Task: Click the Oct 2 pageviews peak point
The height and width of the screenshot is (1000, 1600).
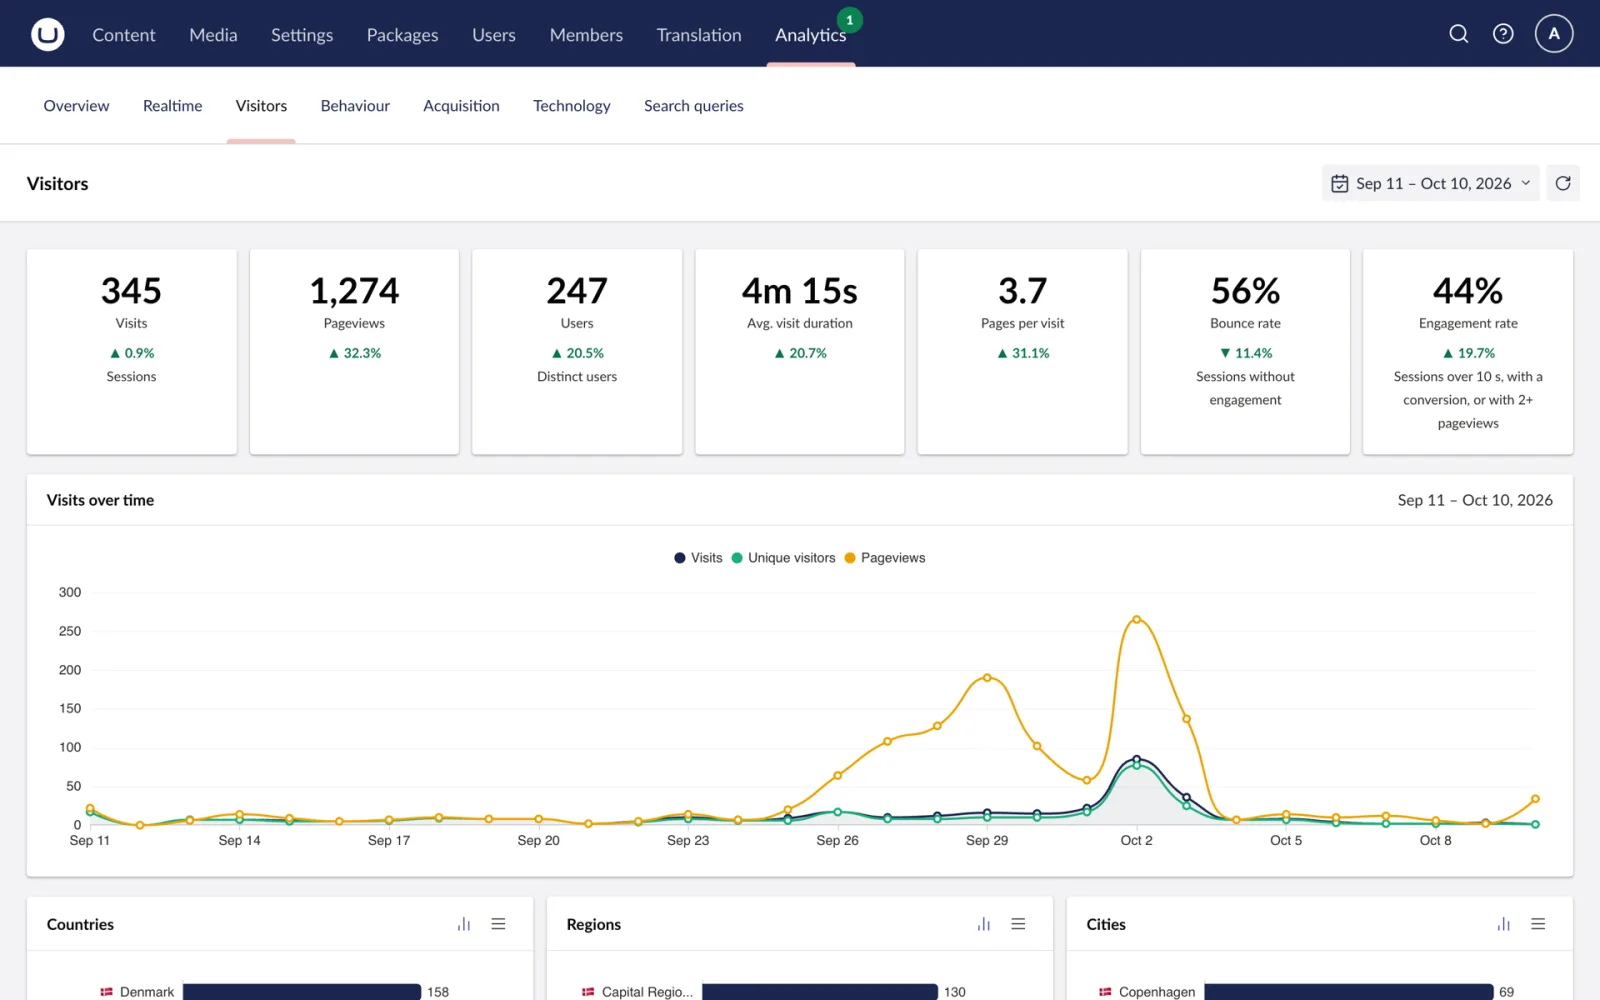Action: click(1136, 620)
